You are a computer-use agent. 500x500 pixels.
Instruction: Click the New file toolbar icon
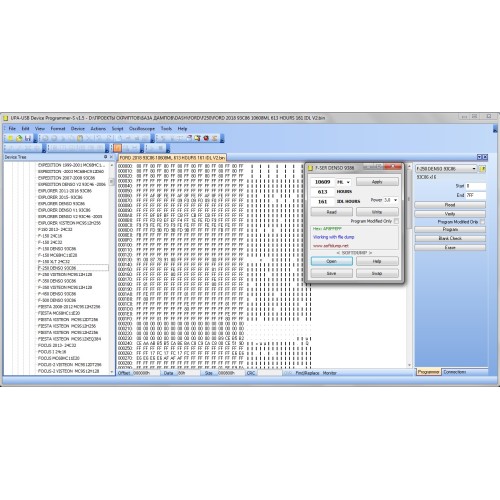click(x=10, y=138)
